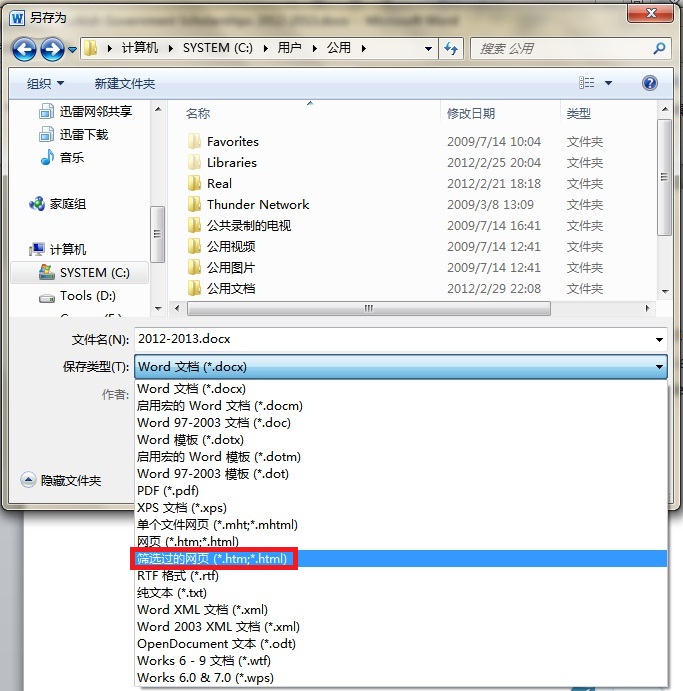
Task: Click 计算机 in the address breadcrumb
Action: click(140, 48)
